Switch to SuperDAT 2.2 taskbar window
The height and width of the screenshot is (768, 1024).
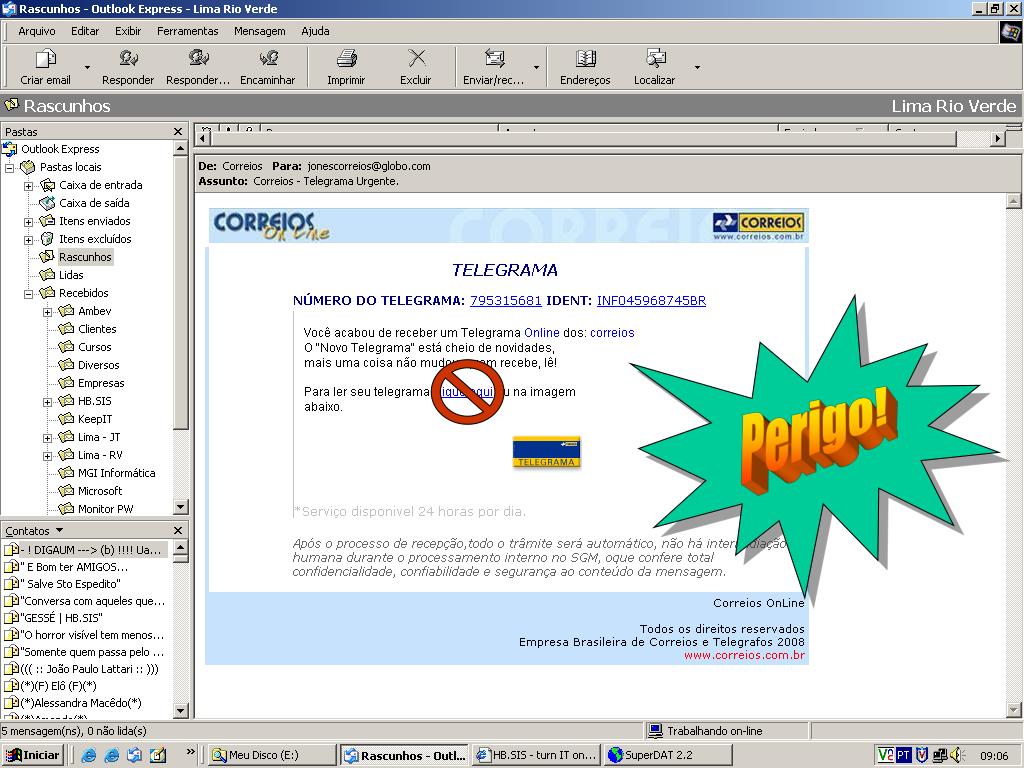668,755
